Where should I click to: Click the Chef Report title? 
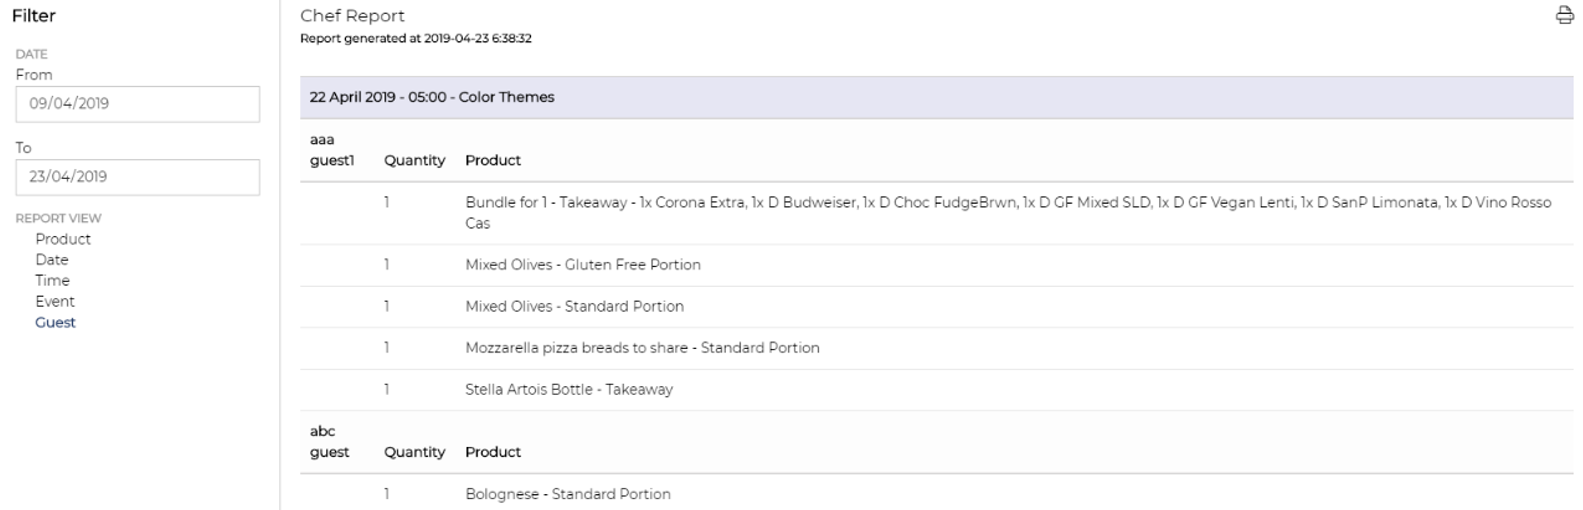352,16
